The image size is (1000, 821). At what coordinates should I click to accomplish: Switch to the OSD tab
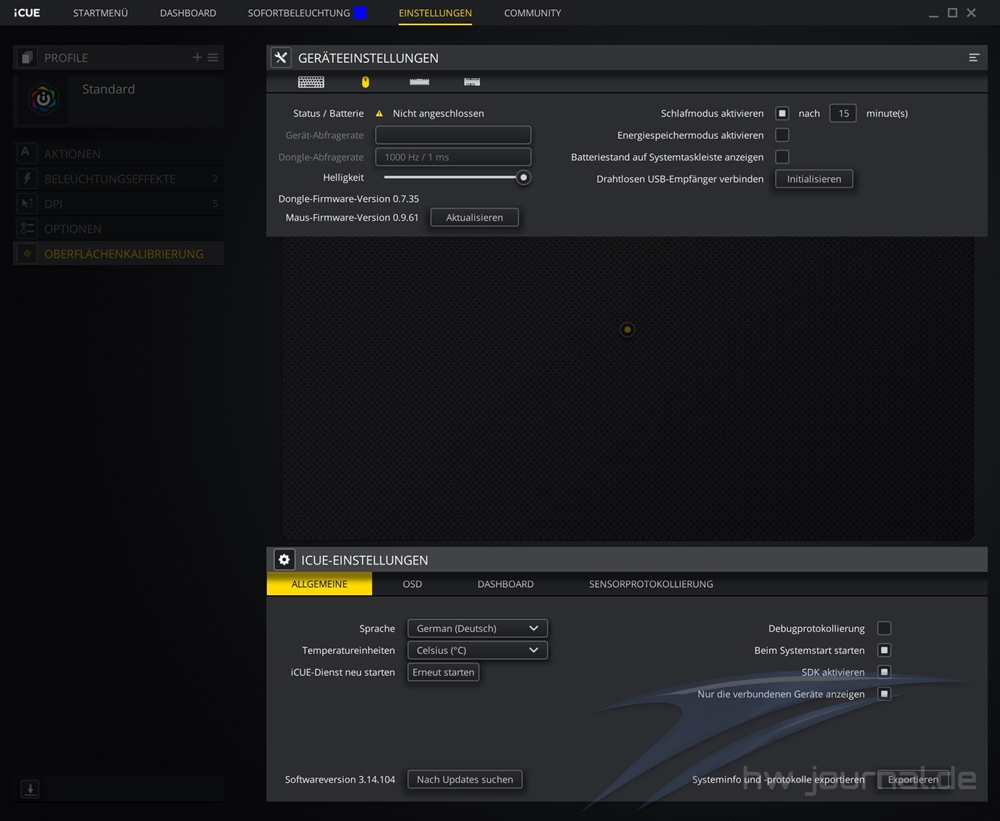click(412, 584)
